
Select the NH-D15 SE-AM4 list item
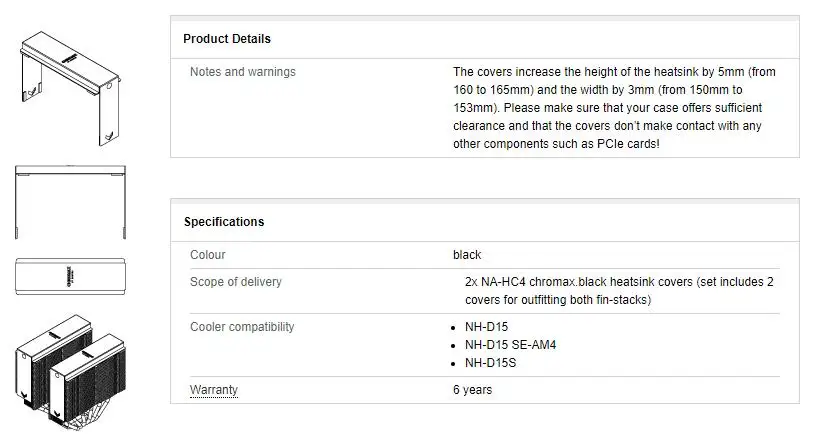[510, 345]
